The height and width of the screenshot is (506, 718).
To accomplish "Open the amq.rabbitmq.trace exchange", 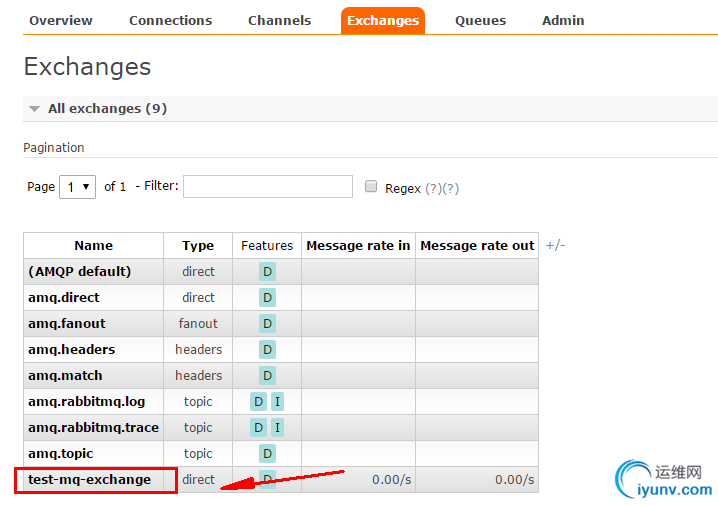I will tap(91, 427).
